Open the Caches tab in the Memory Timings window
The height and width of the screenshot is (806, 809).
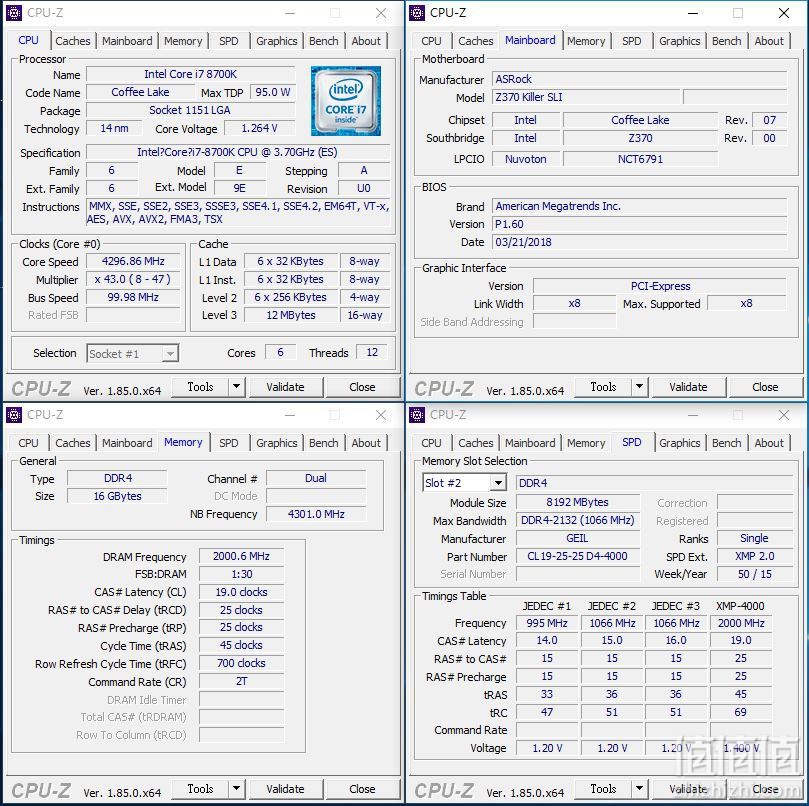73,443
